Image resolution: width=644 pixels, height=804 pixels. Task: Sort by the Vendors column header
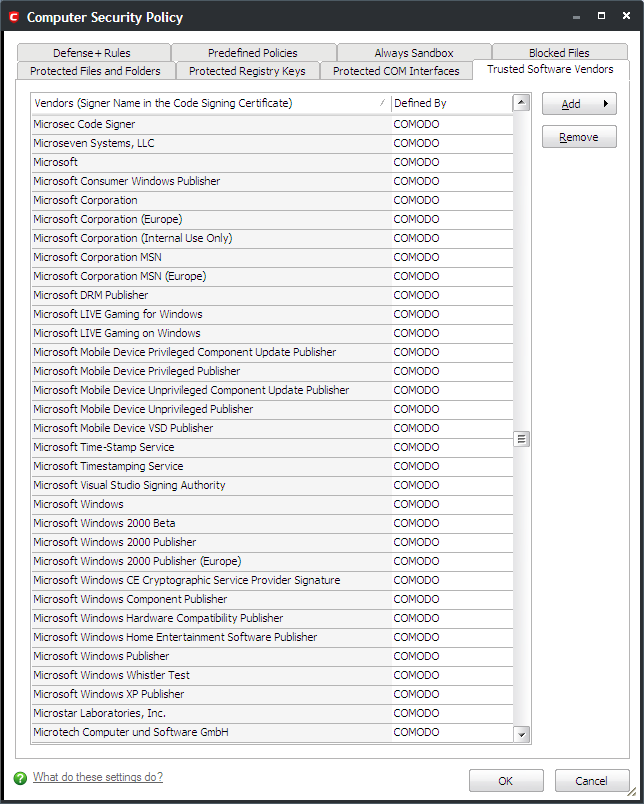tap(211, 103)
